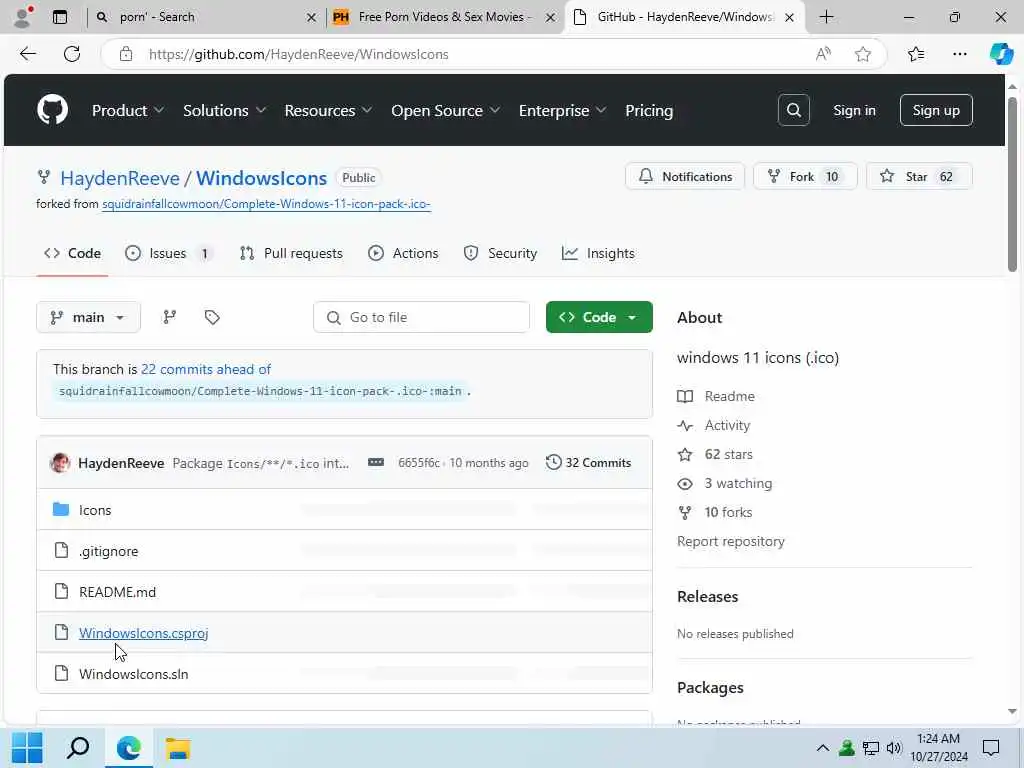Fork the repository
The height and width of the screenshot is (768, 1024).
(805, 176)
